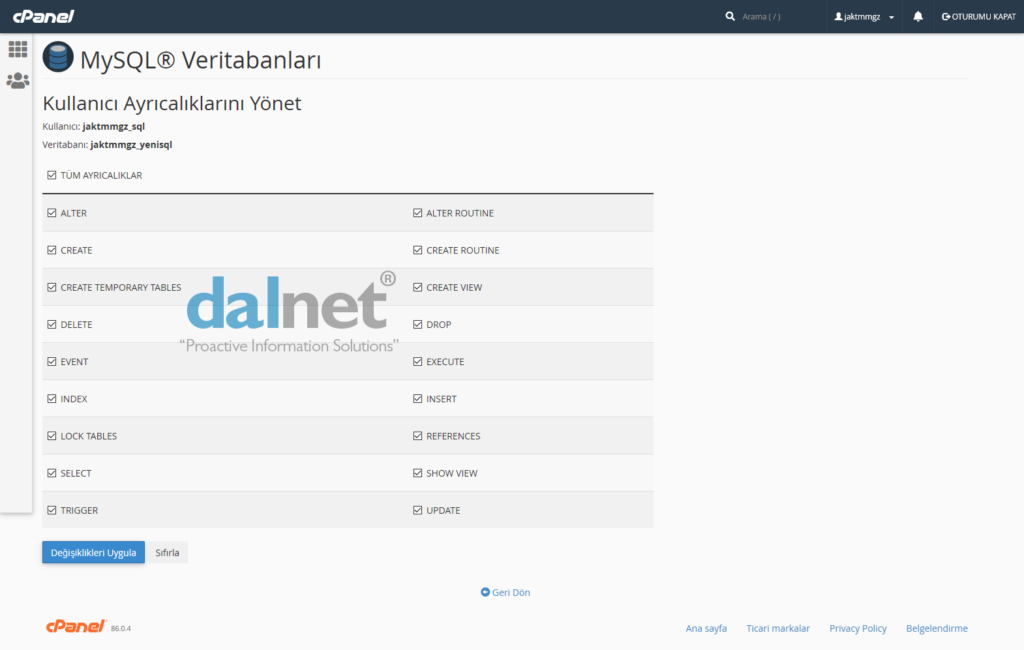The width and height of the screenshot is (1024, 650).
Task: Toggle CREATE ROUTINE checkbox
Action: point(417,250)
